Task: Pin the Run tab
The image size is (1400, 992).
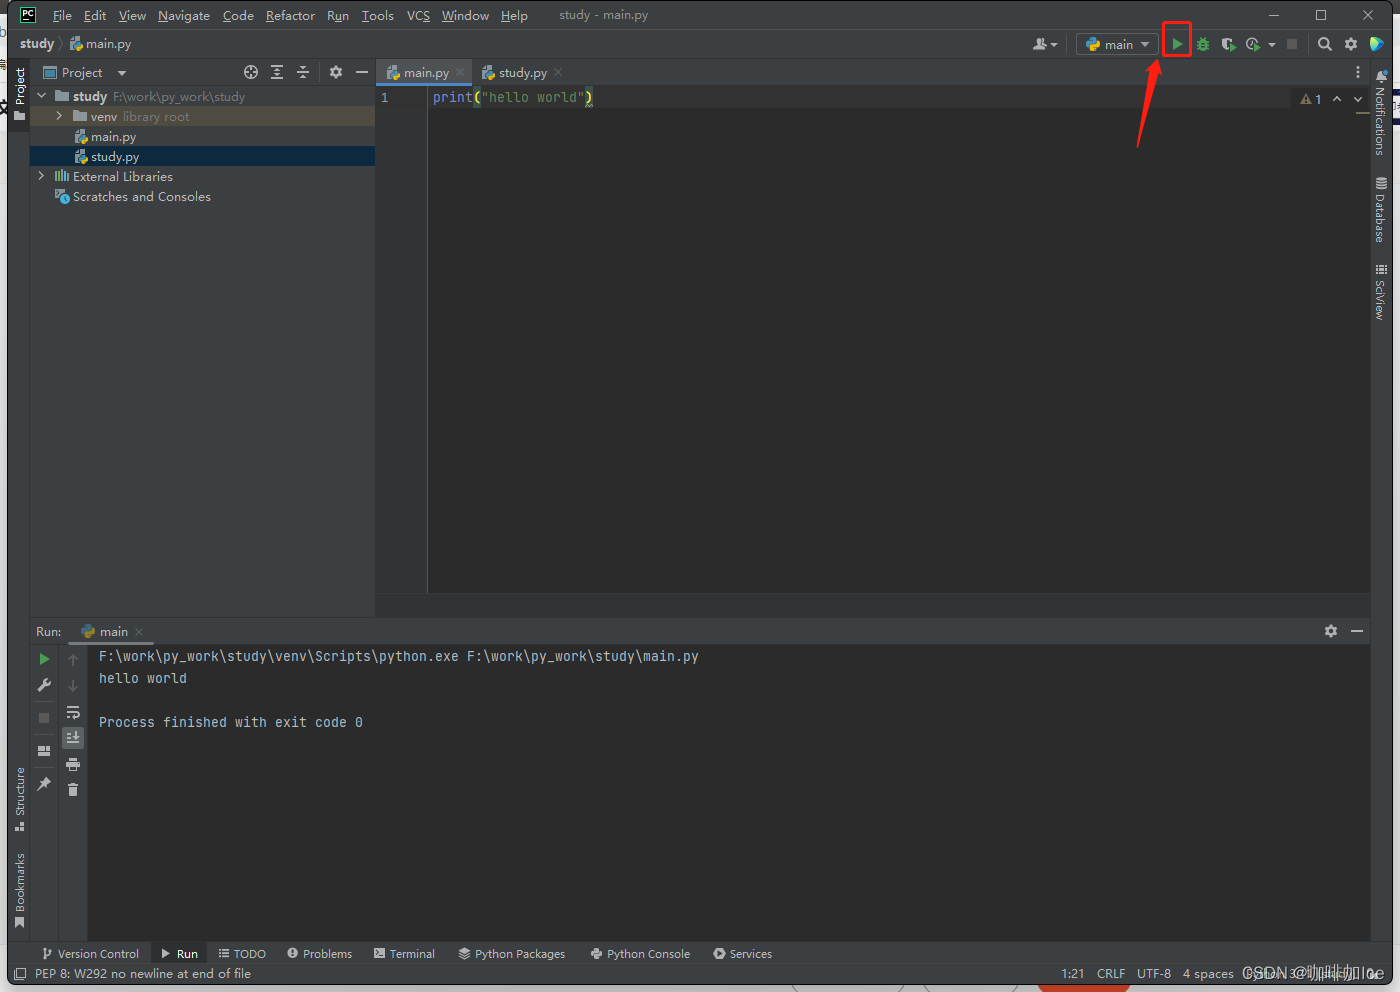Action: tap(44, 784)
